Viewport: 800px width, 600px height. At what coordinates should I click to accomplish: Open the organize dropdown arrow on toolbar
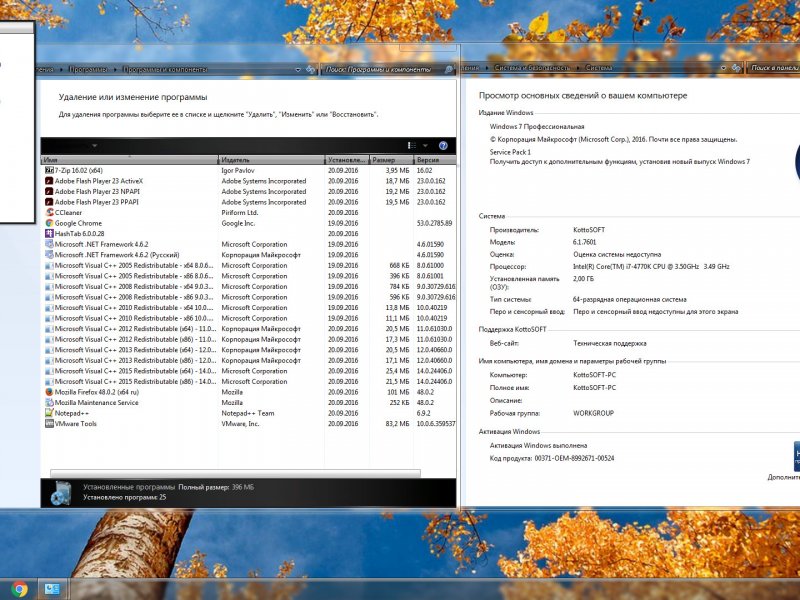(x=94, y=145)
